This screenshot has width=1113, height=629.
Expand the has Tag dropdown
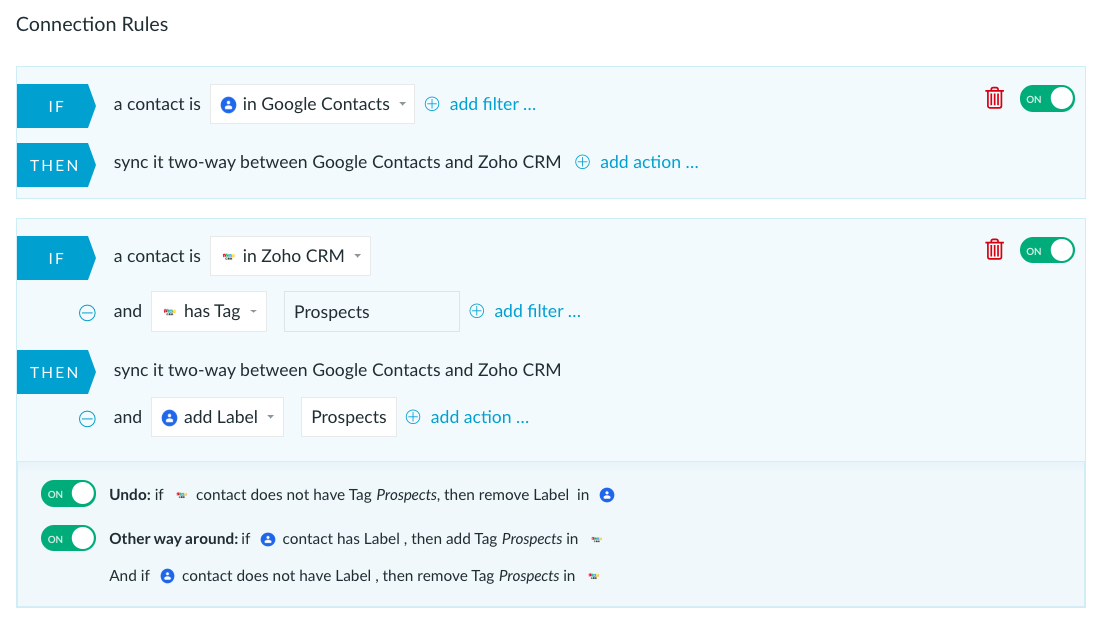pos(209,312)
